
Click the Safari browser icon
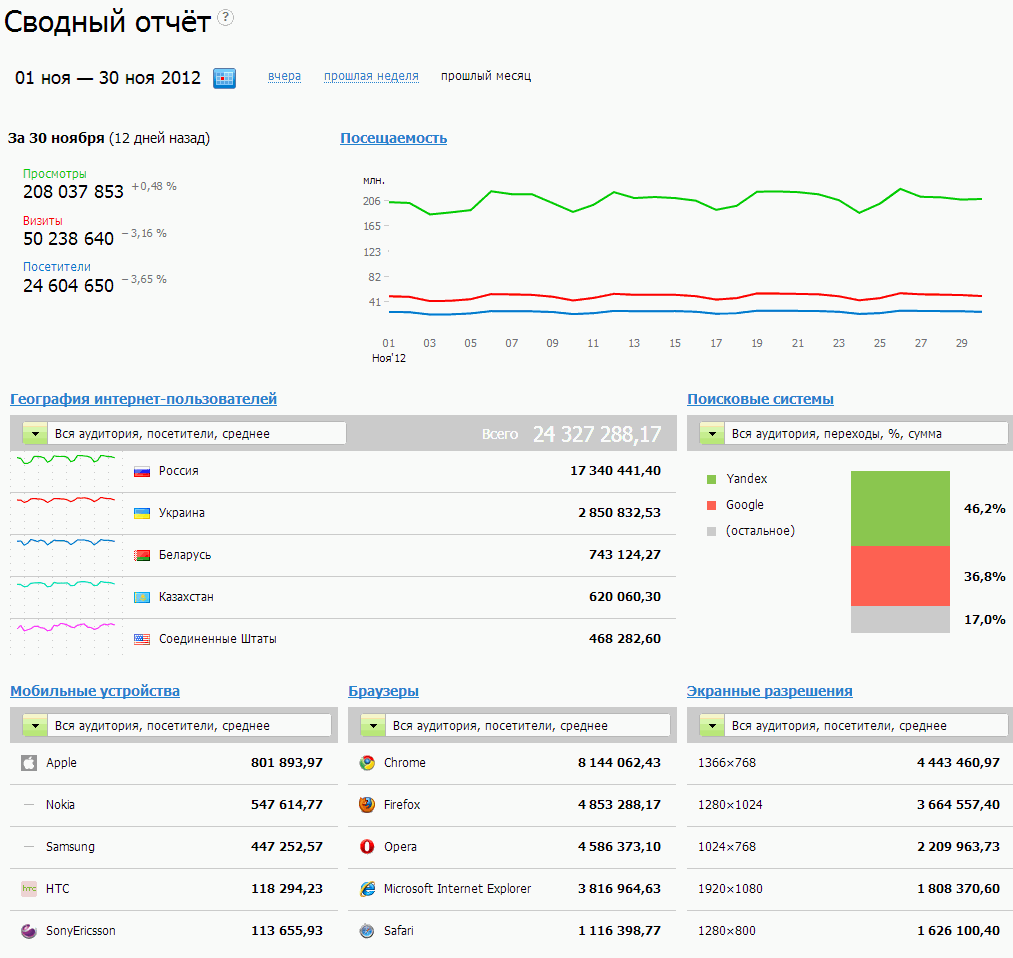[x=367, y=931]
